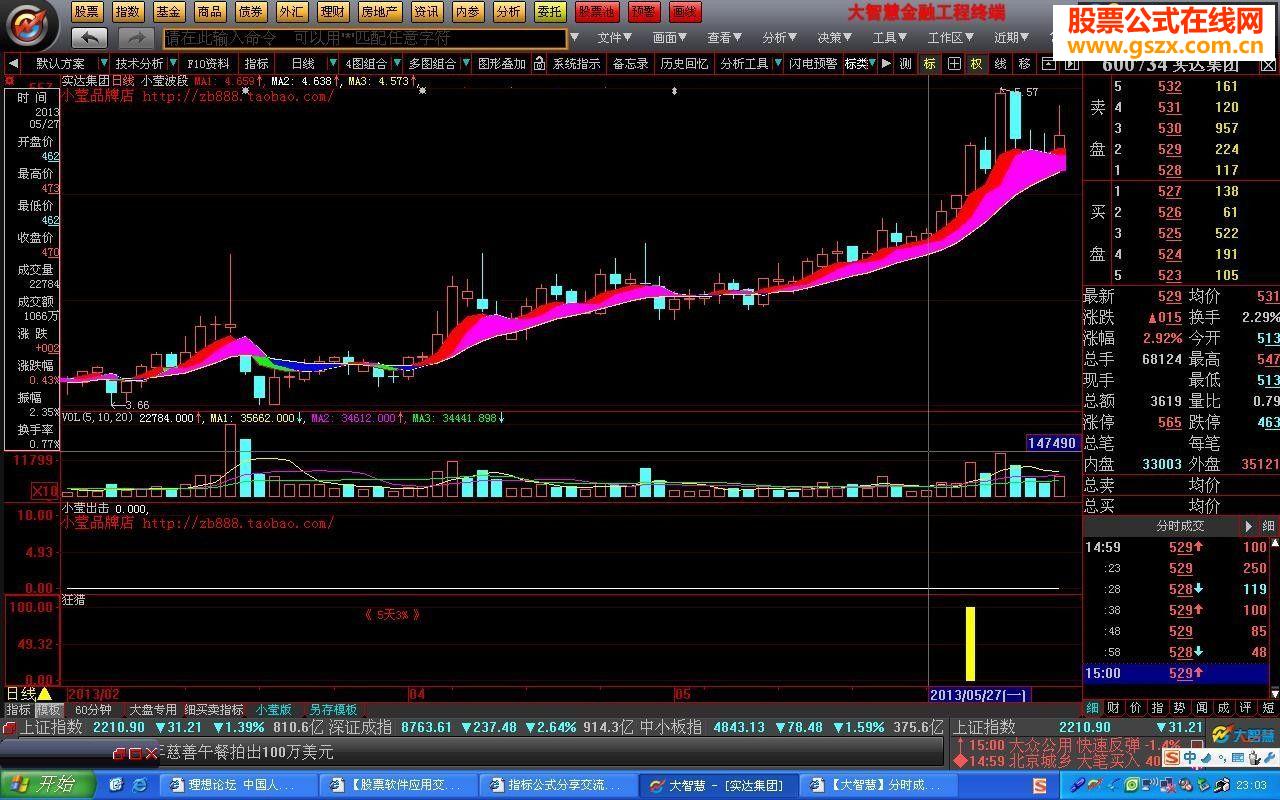
Task: Expand the command input dropdown arrow
Action: pos(574,38)
